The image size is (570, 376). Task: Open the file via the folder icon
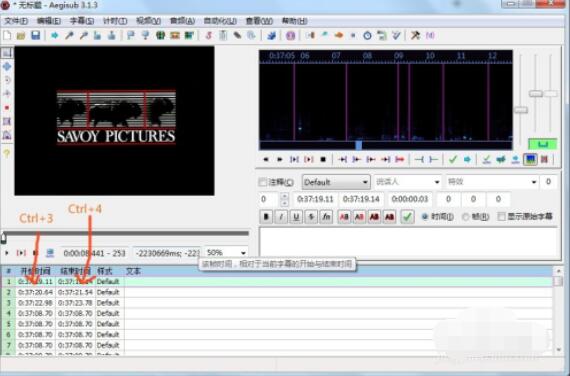pos(21,35)
